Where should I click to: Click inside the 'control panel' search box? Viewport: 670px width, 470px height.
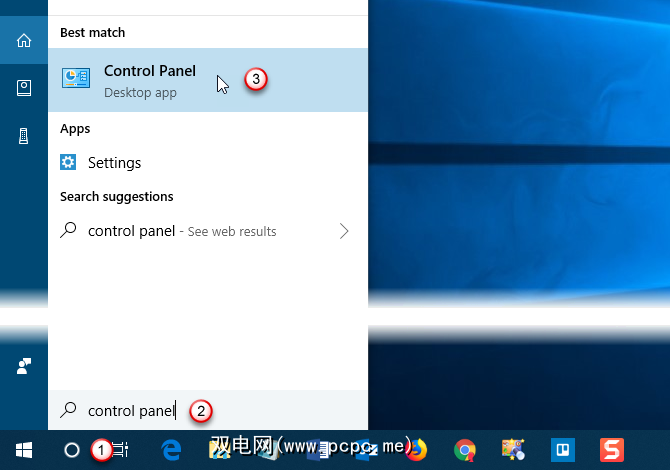tap(208, 410)
